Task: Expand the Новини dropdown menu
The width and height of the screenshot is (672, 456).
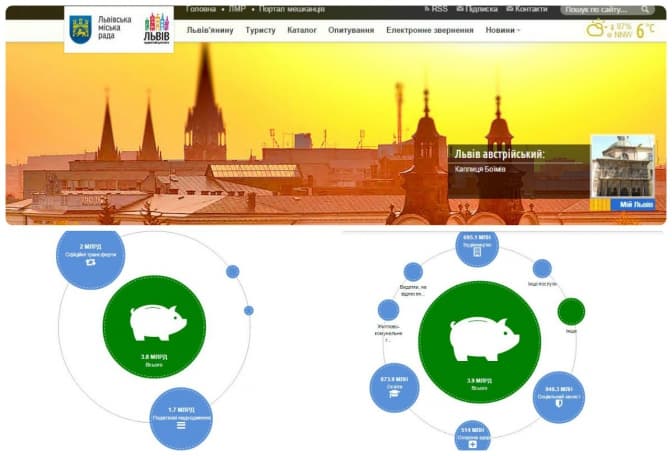Action: [503, 30]
